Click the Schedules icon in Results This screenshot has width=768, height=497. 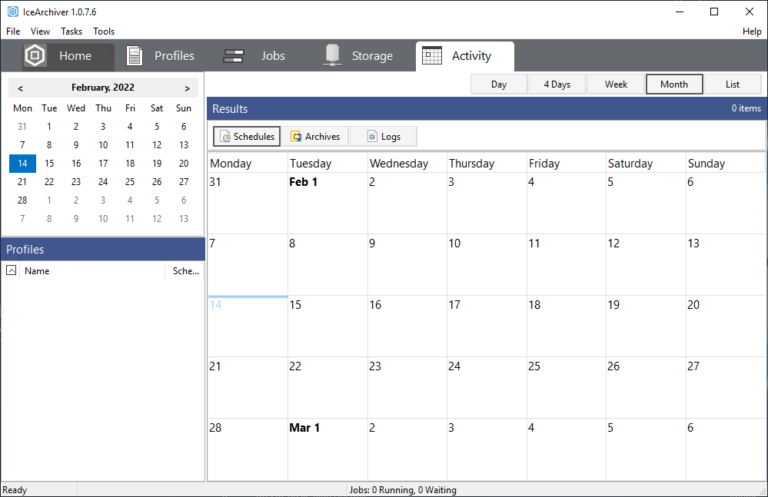[225, 137]
